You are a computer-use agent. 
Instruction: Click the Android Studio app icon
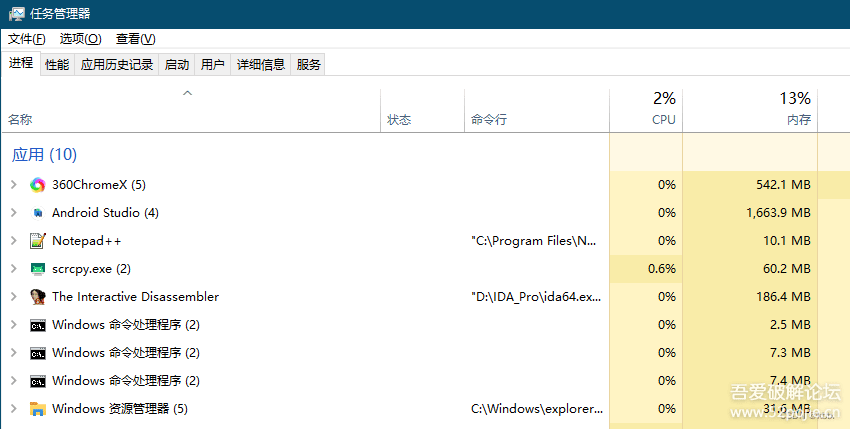(37, 213)
